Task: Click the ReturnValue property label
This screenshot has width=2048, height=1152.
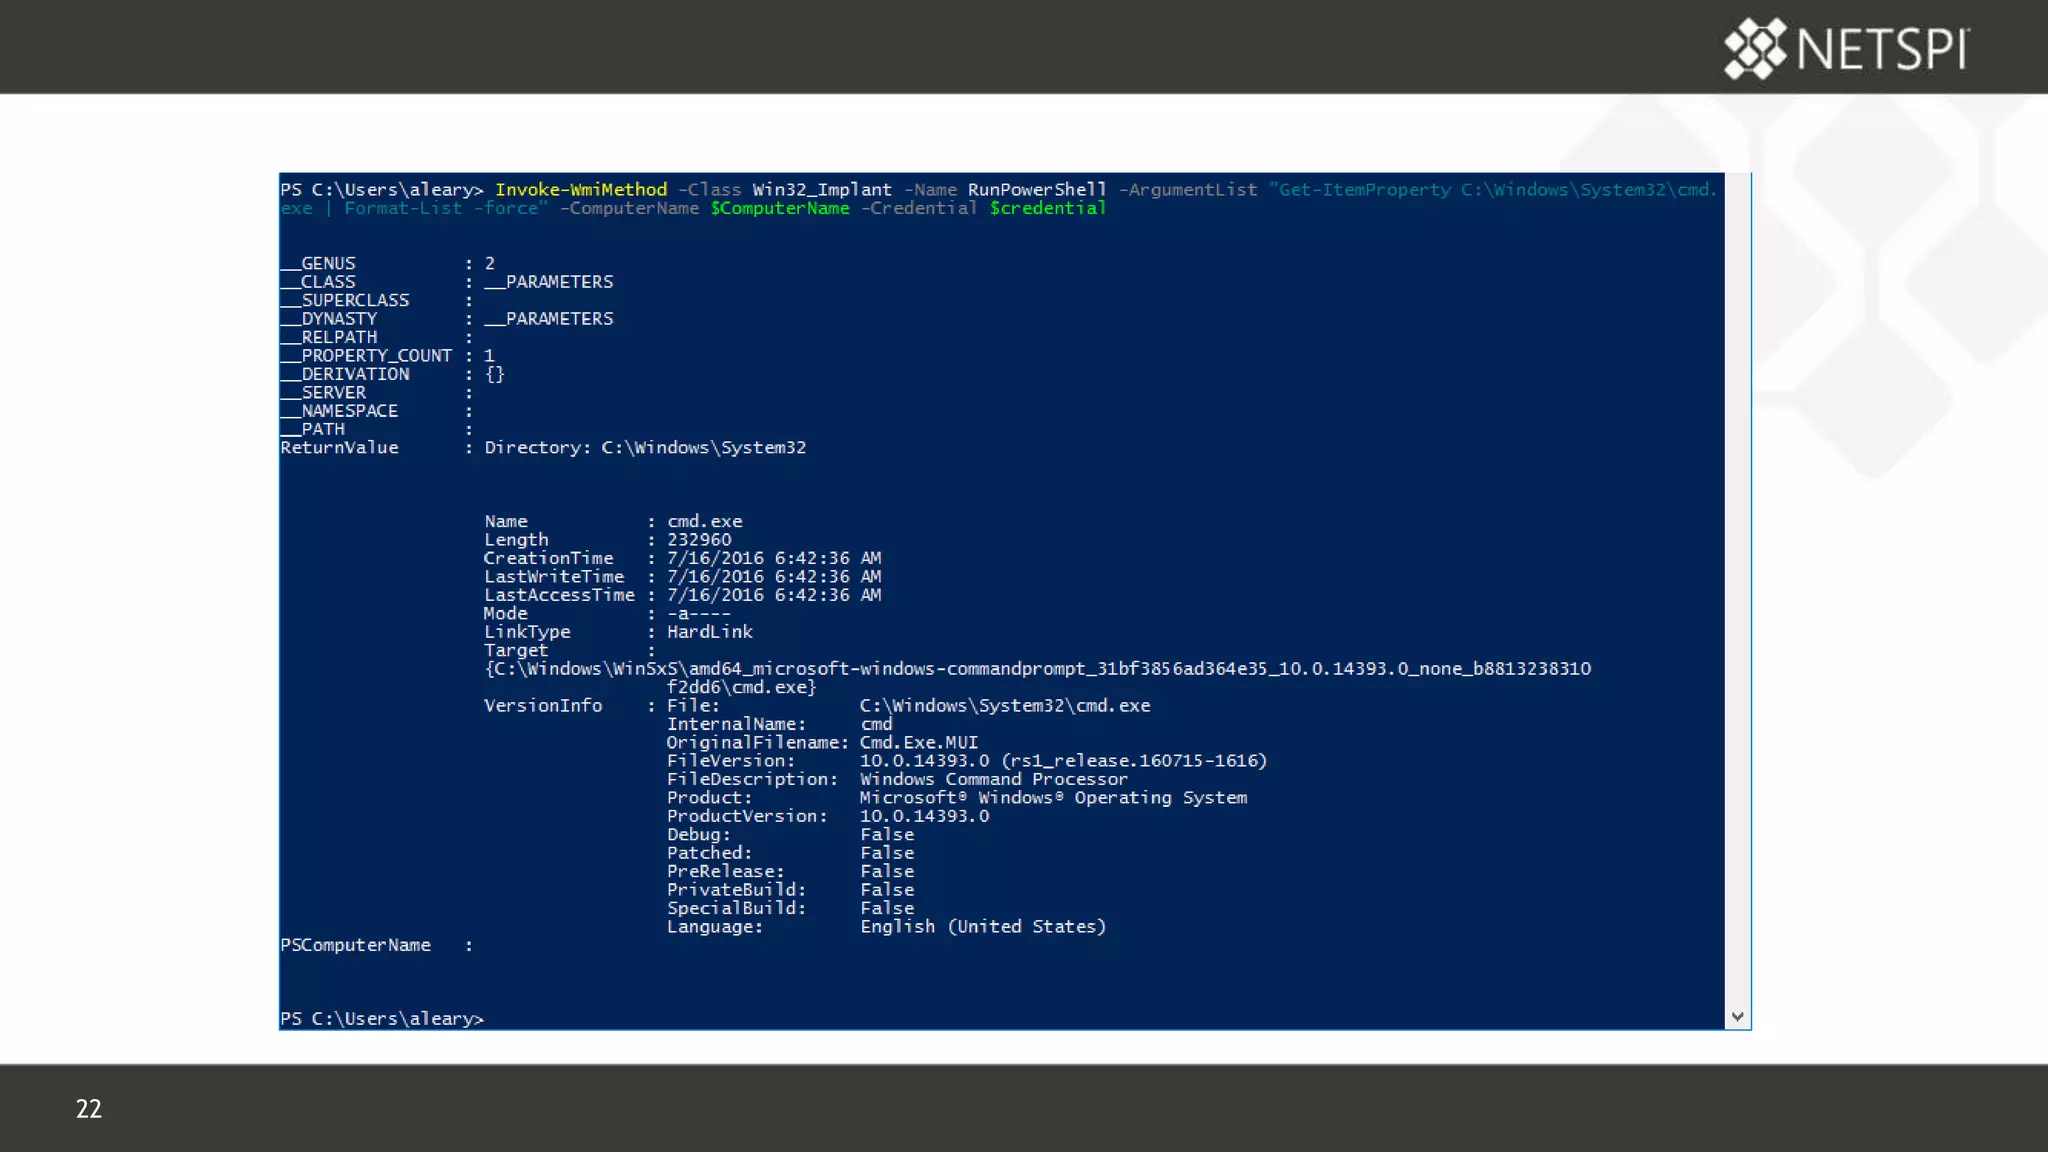Action: tap(339, 448)
